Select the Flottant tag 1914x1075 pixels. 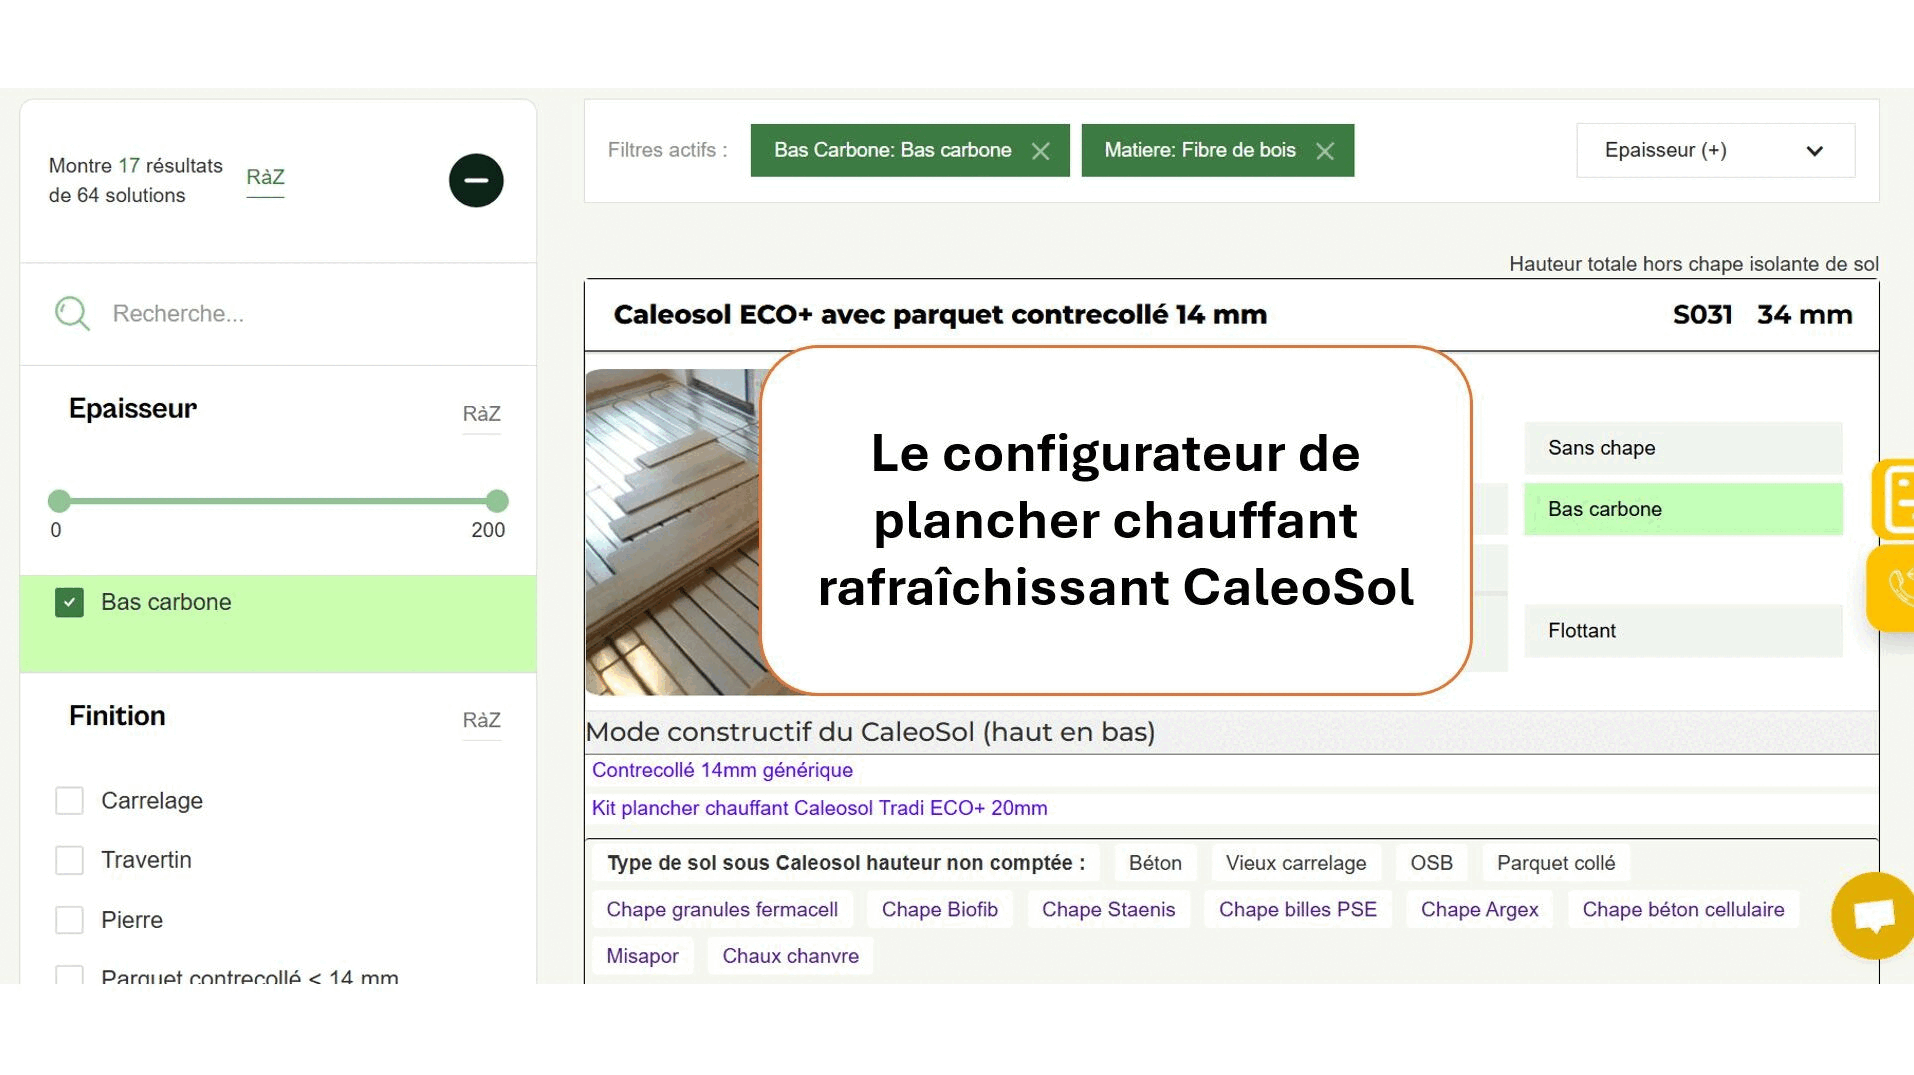point(1683,631)
